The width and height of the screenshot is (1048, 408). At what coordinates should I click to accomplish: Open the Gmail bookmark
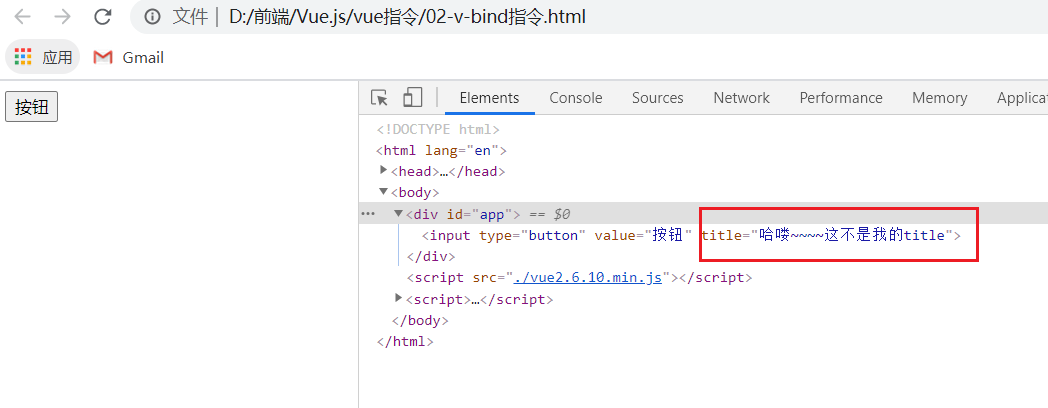(x=128, y=58)
